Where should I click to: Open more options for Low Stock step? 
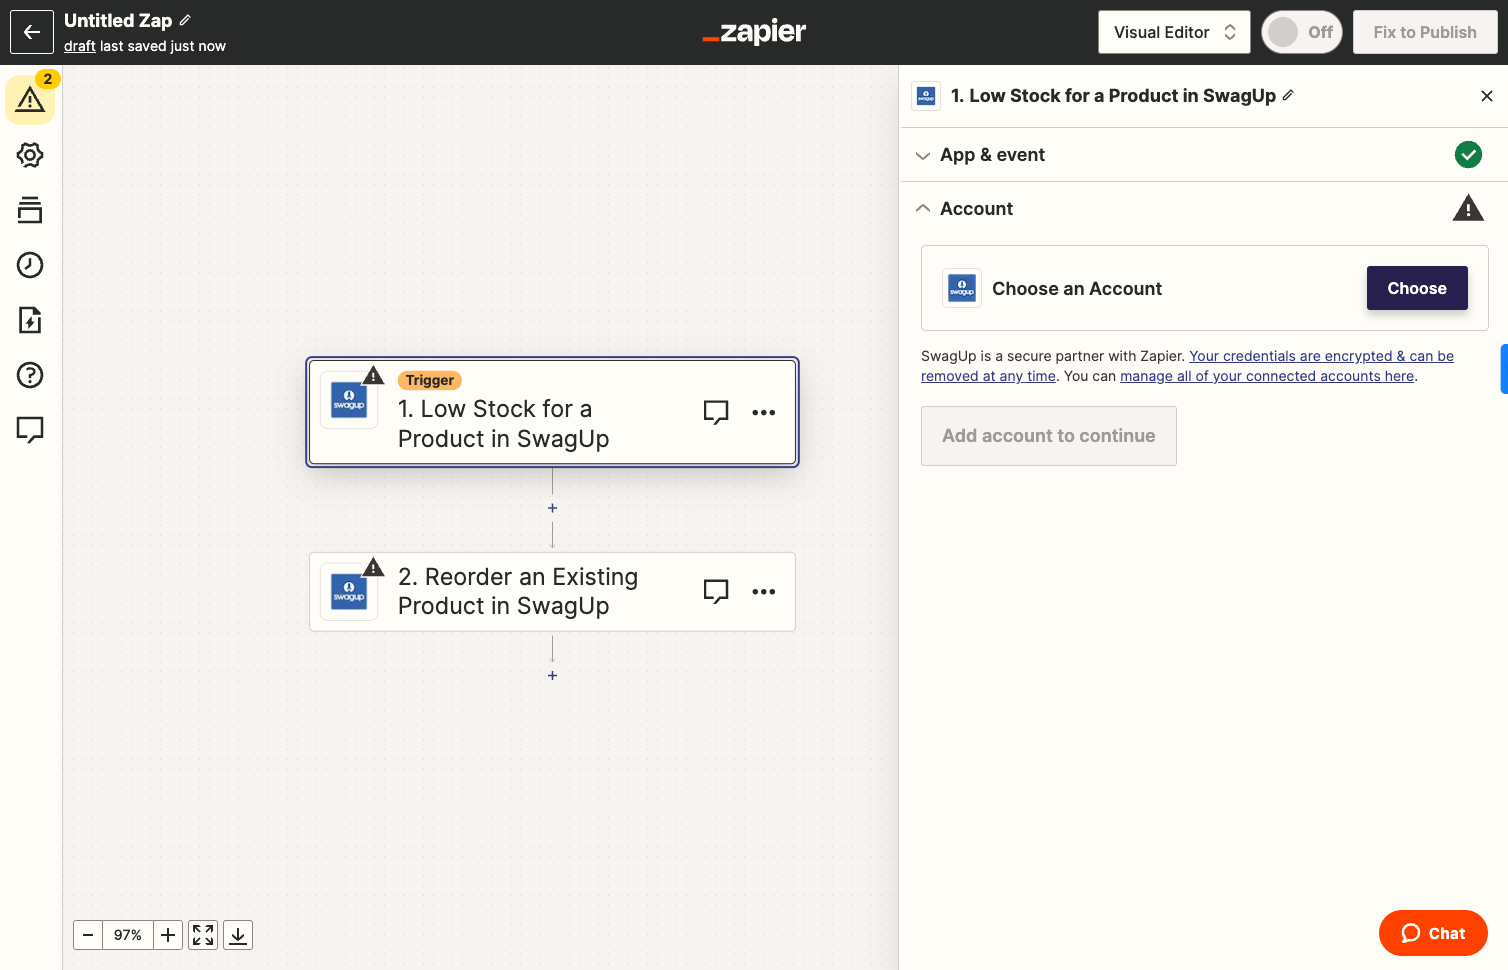pos(764,412)
